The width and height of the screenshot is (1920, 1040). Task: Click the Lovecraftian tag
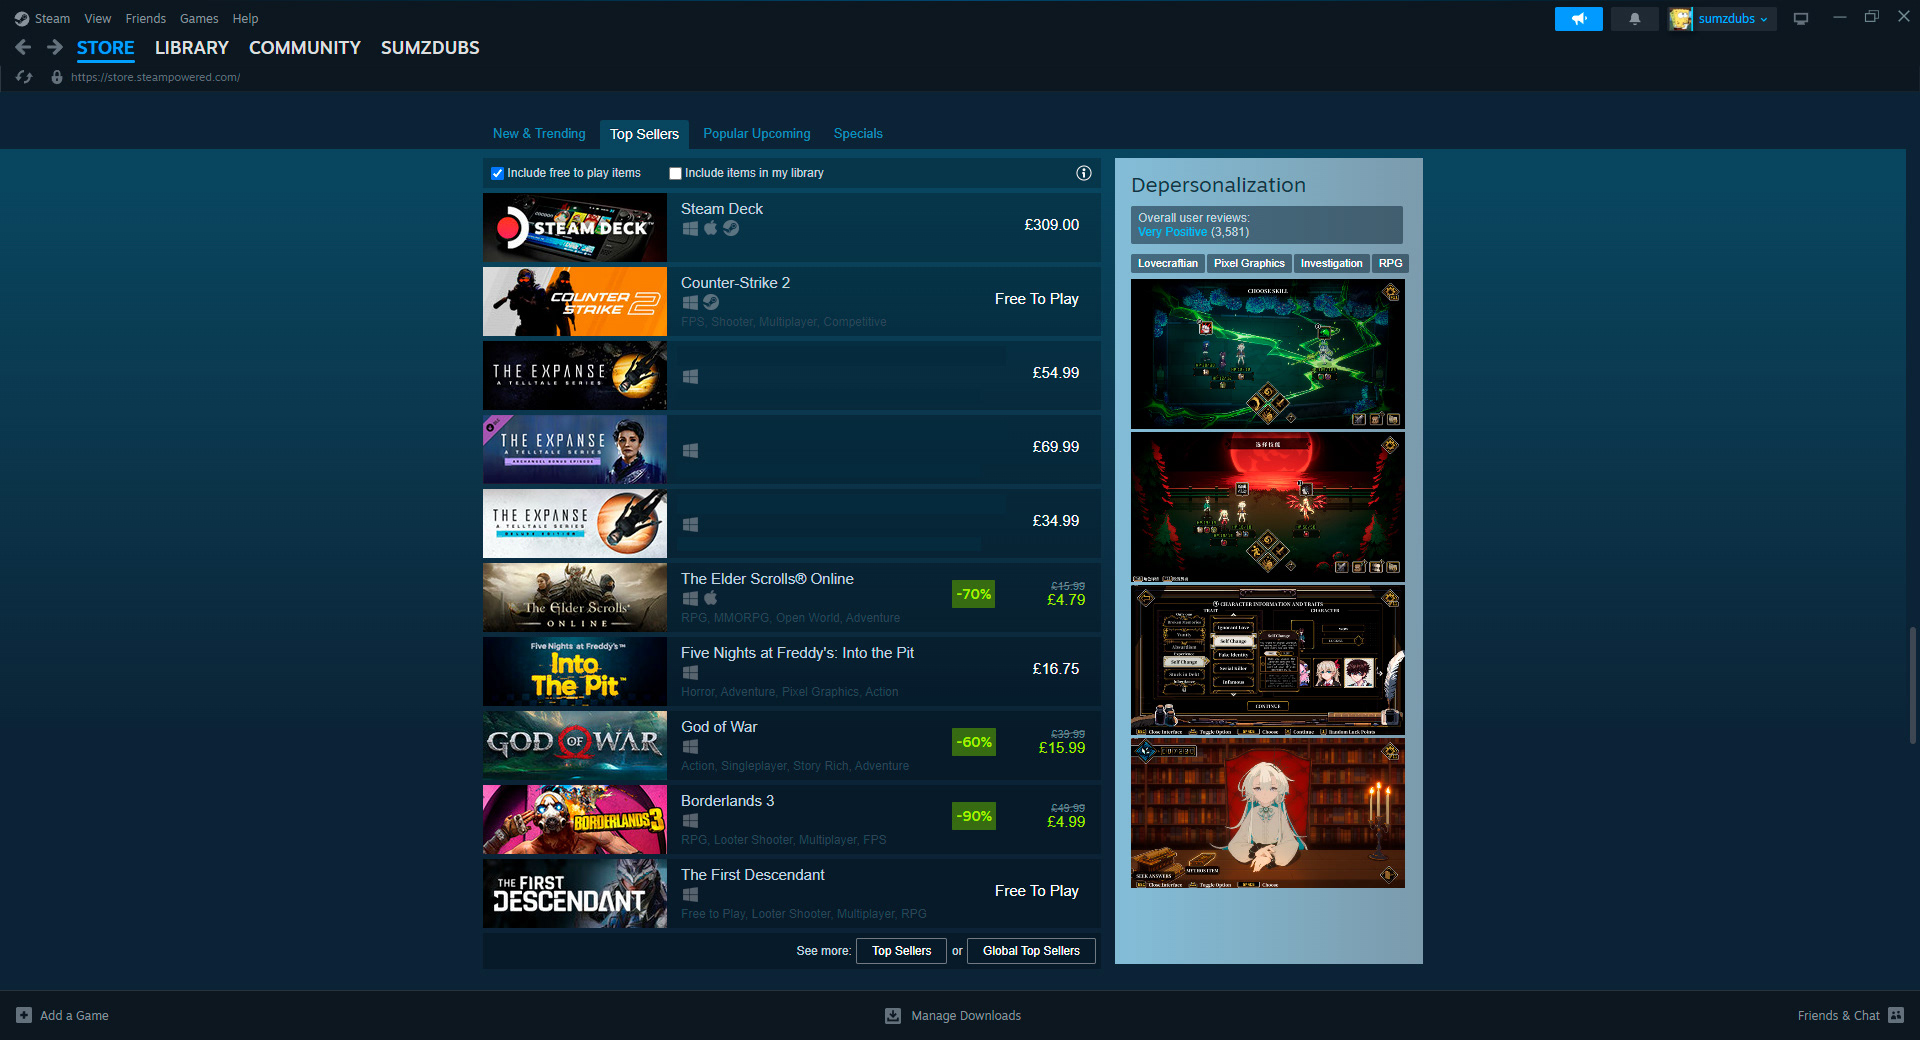(1167, 263)
